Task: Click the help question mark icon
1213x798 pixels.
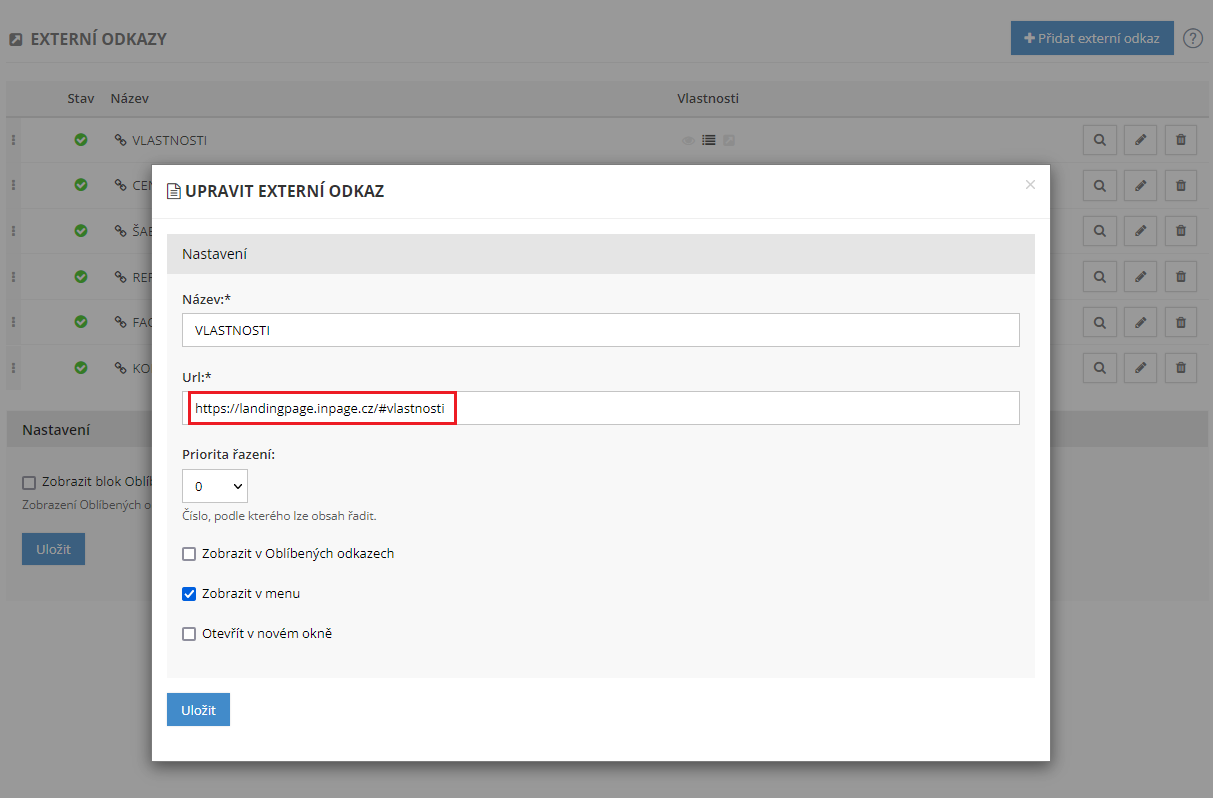Action: tap(1192, 38)
